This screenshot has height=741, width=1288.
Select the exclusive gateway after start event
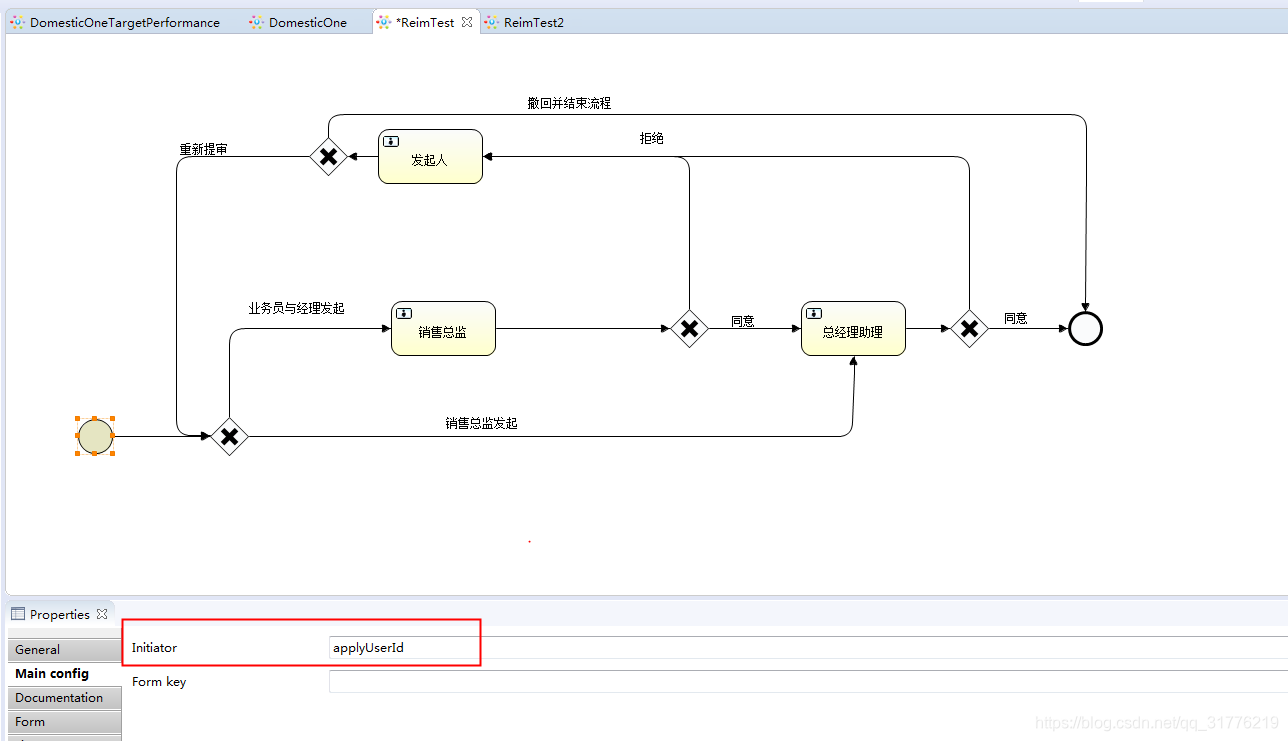click(x=230, y=436)
